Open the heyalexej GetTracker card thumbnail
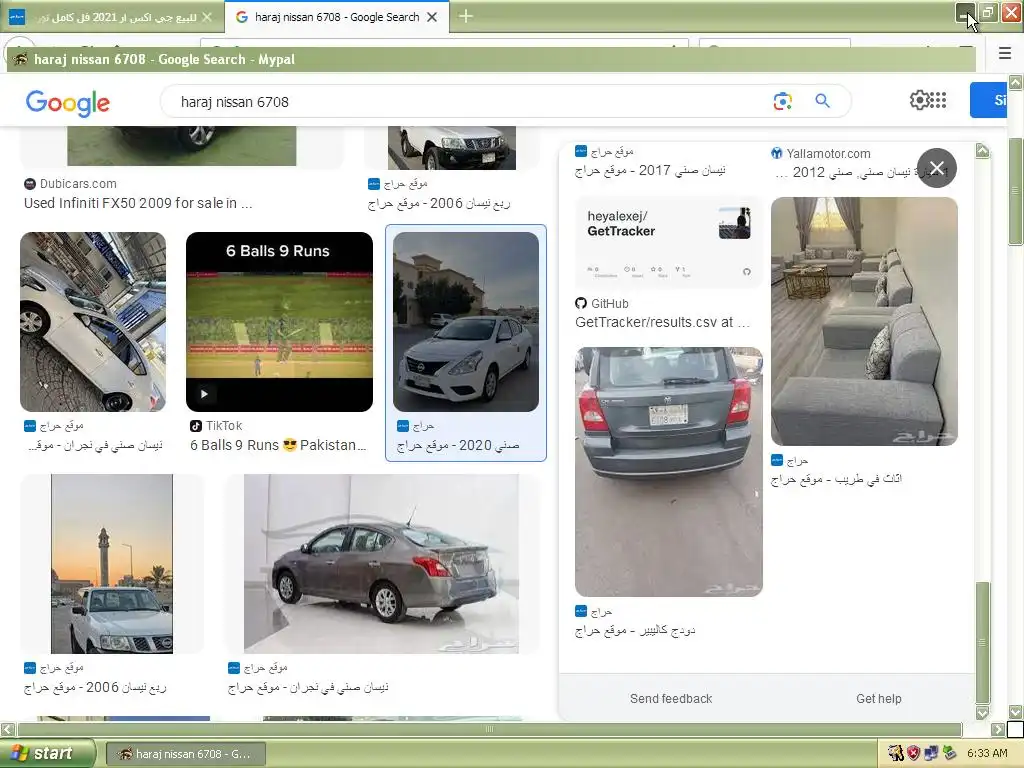Screen dimensions: 1024x768 (x=668, y=242)
